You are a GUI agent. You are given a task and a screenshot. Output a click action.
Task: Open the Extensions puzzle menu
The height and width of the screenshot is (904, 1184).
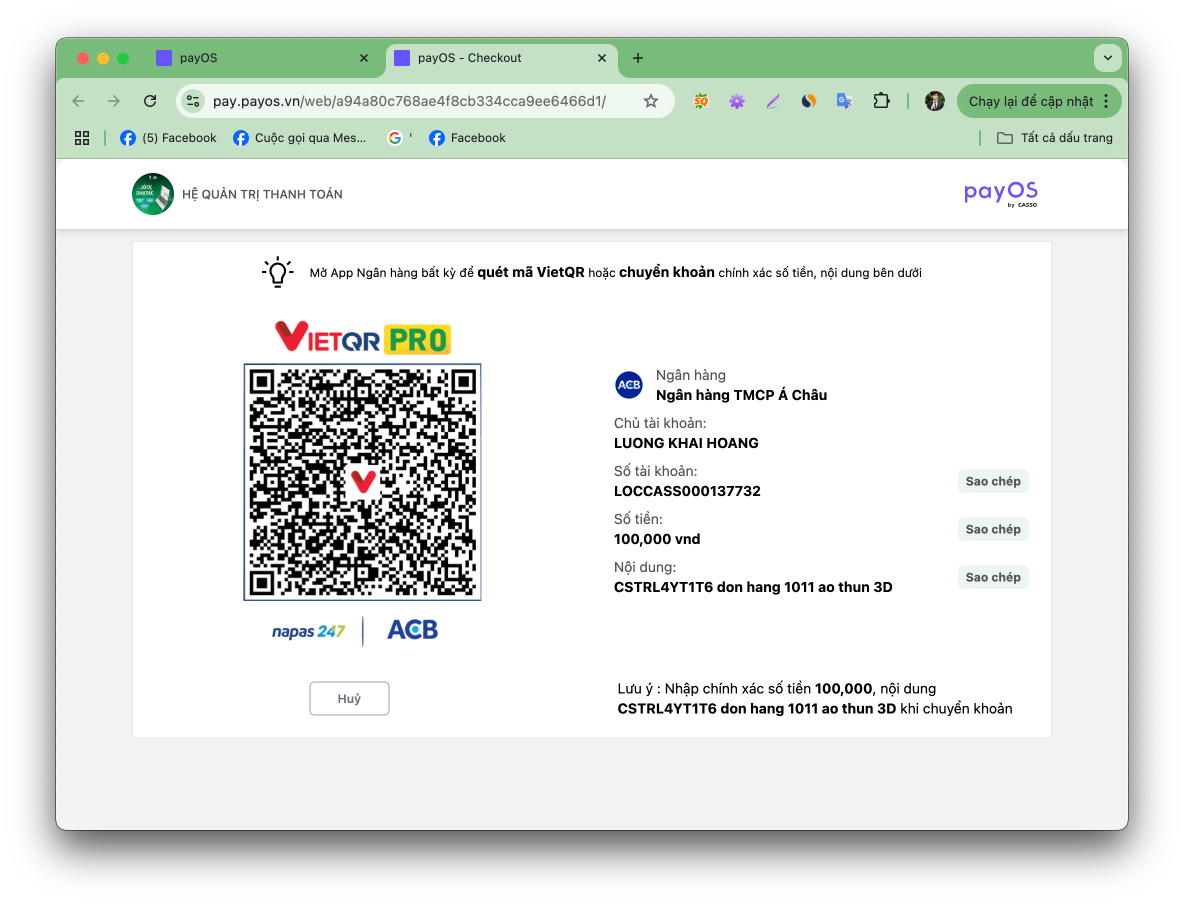(x=881, y=101)
